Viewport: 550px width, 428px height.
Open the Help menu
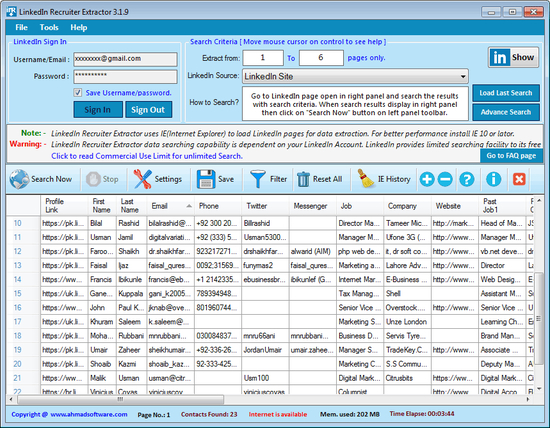[79, 27]
